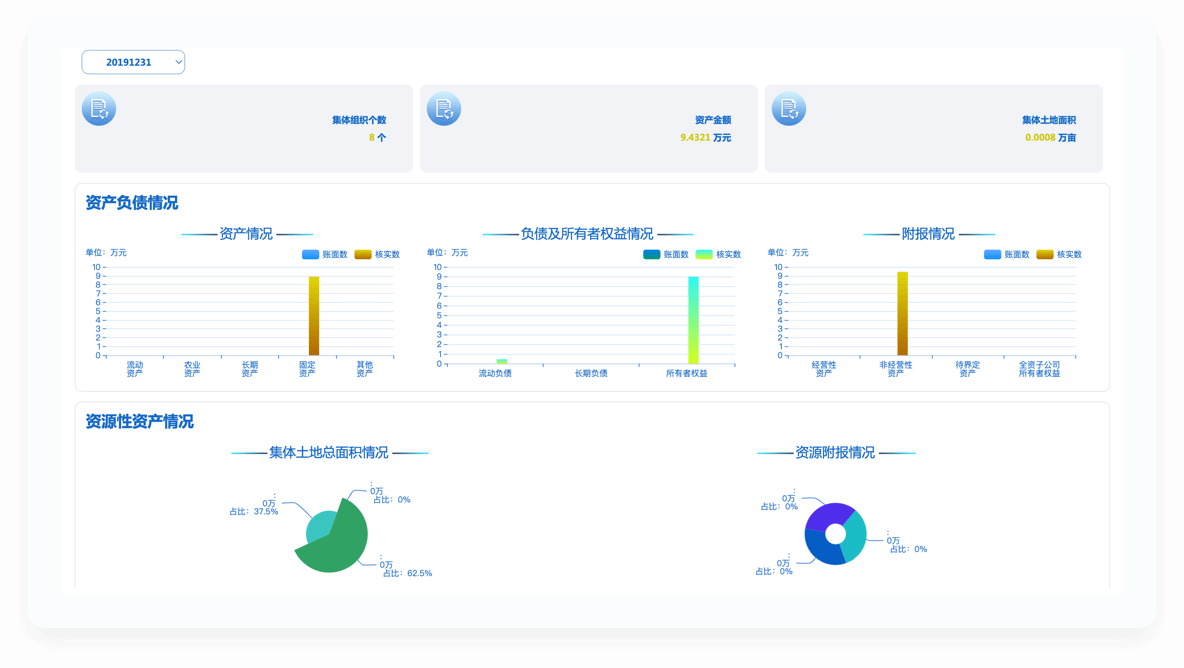This screenshot has height=668, width=1184.
Task: Select the purple segment of 资源附报情况 donut
Action: 827,514
